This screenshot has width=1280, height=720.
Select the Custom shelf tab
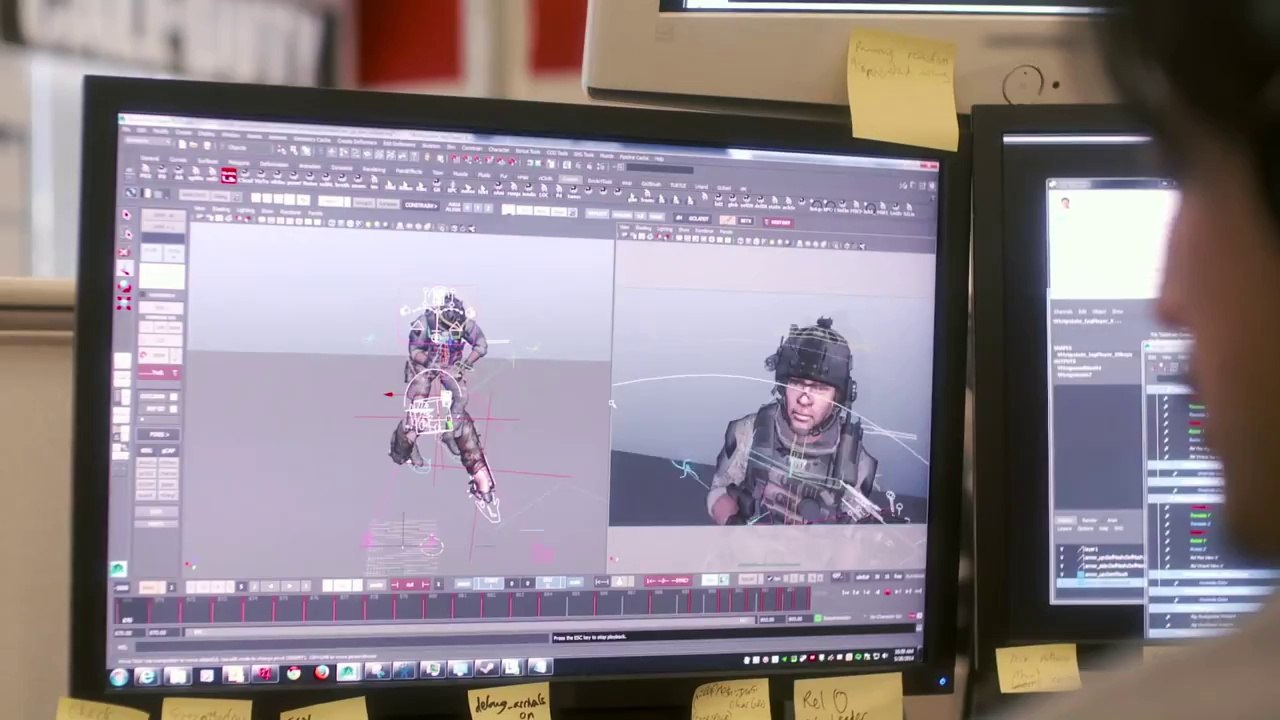tap(569, 178)
